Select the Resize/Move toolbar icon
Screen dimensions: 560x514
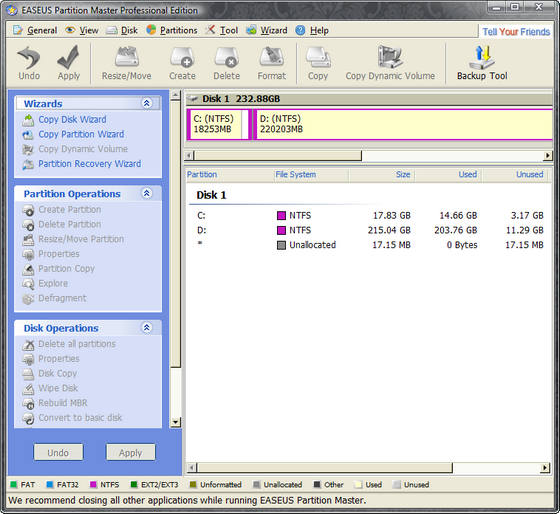click(126, 63)
